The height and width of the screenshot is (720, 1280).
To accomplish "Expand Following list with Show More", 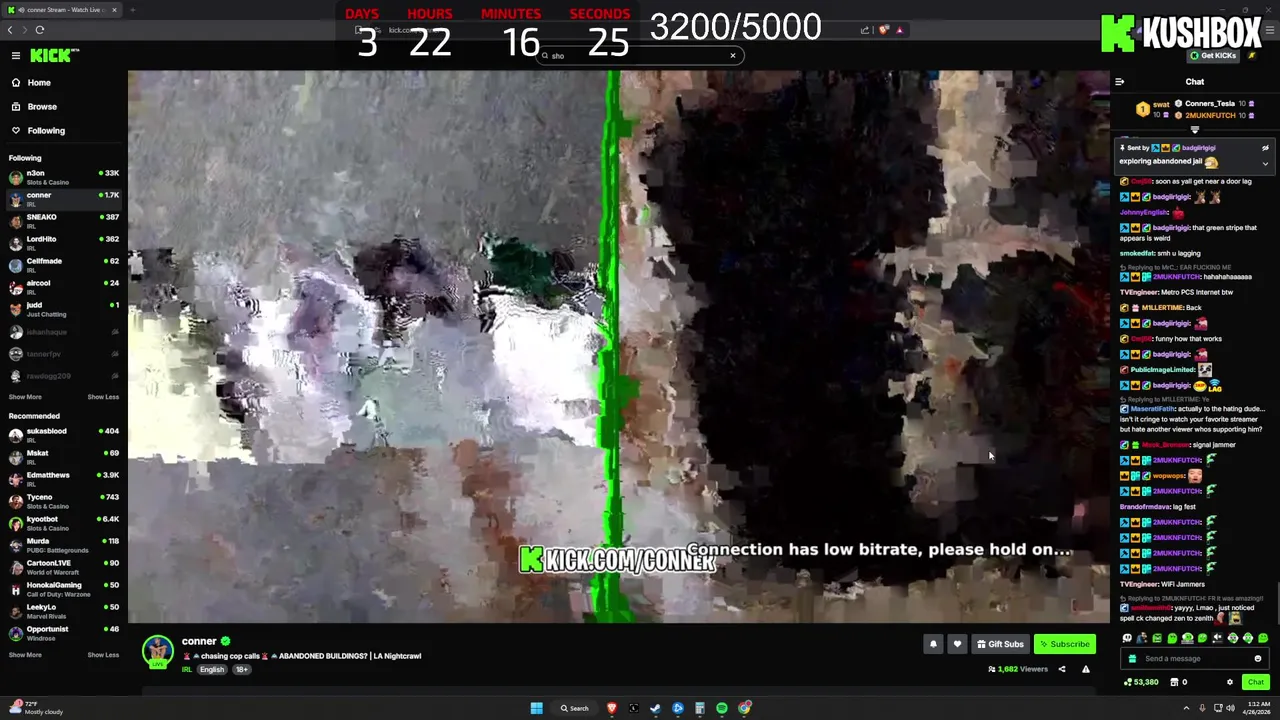I will pos(25,397).
